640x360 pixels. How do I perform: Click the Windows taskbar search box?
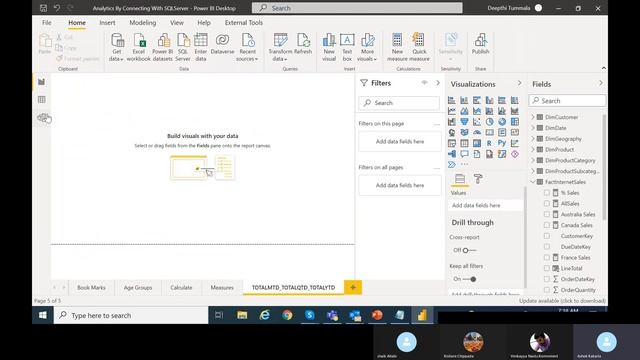pyautogui.click(x=131, y=315)
